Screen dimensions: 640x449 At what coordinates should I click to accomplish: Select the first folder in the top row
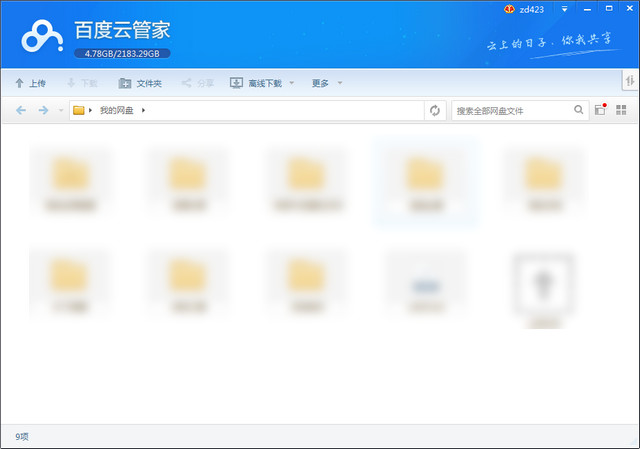(69, 181)
